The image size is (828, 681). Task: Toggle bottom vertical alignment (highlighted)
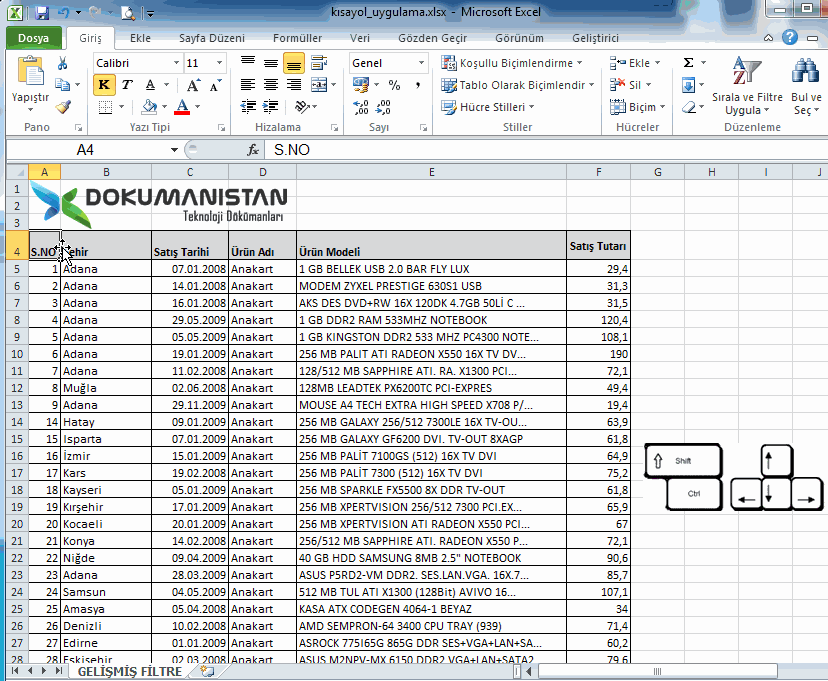click(294, 63)
